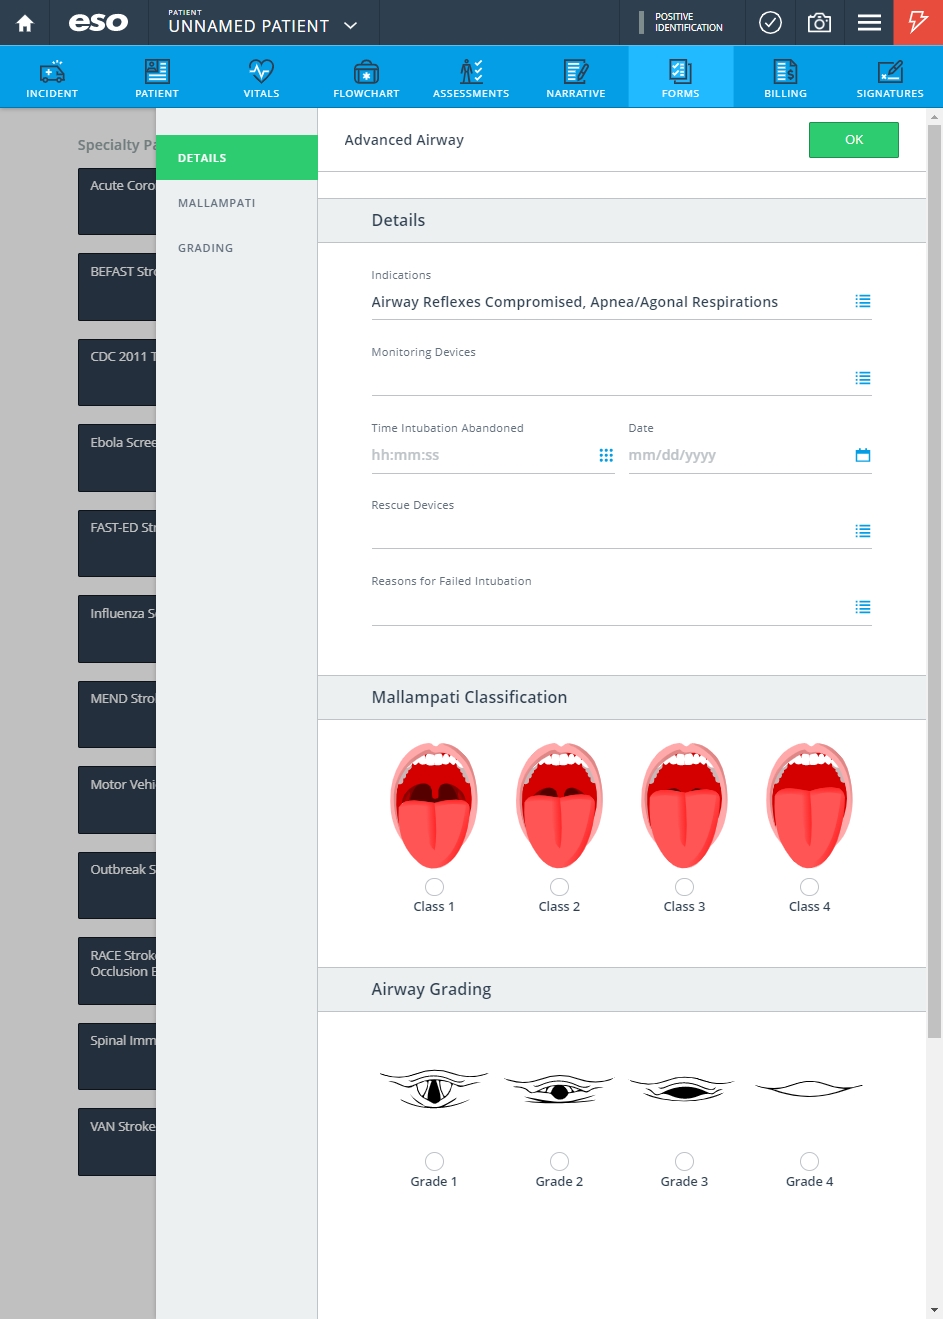Select the Details section in sidebar
This screenshot has width=943, height=1319.
pos(237,158)
